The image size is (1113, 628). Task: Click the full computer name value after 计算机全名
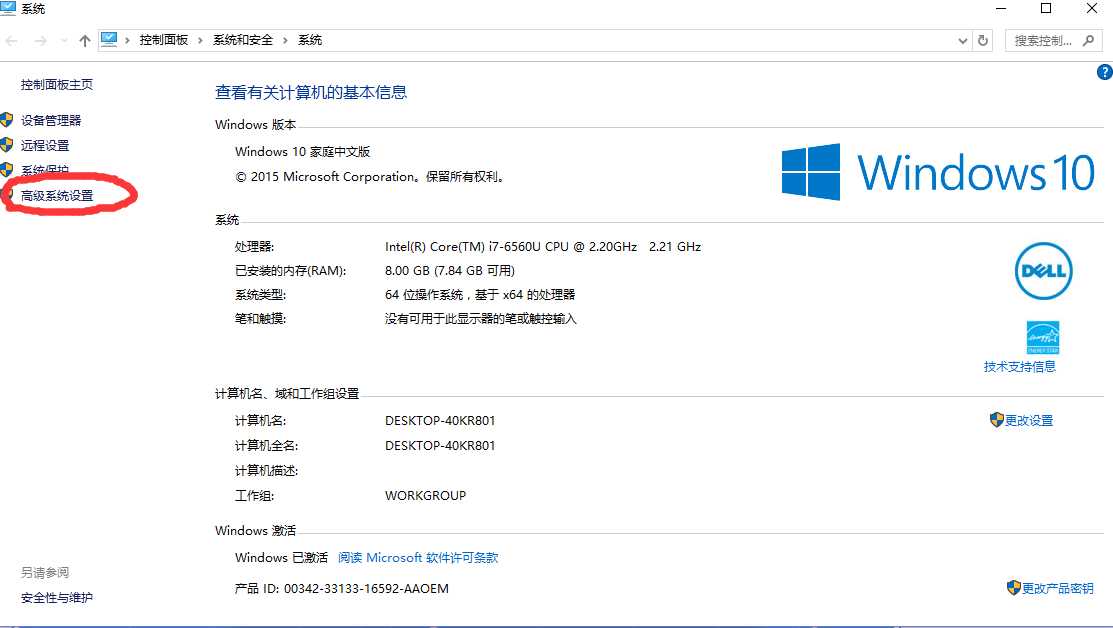point(440,445)
